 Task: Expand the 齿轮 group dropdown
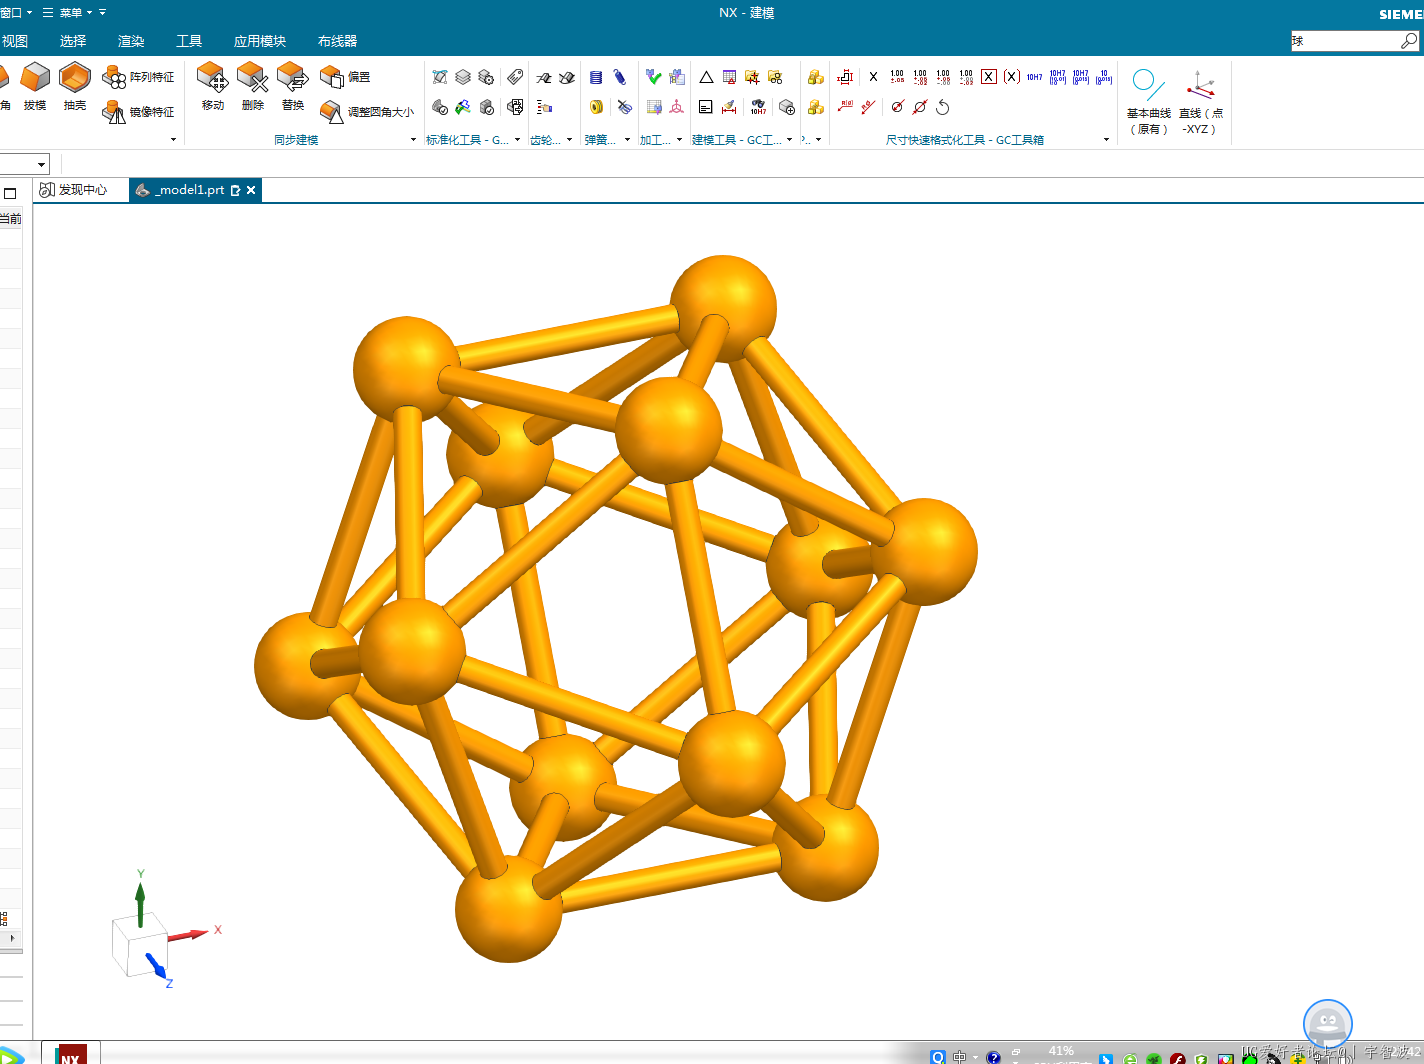click(570, 140)
